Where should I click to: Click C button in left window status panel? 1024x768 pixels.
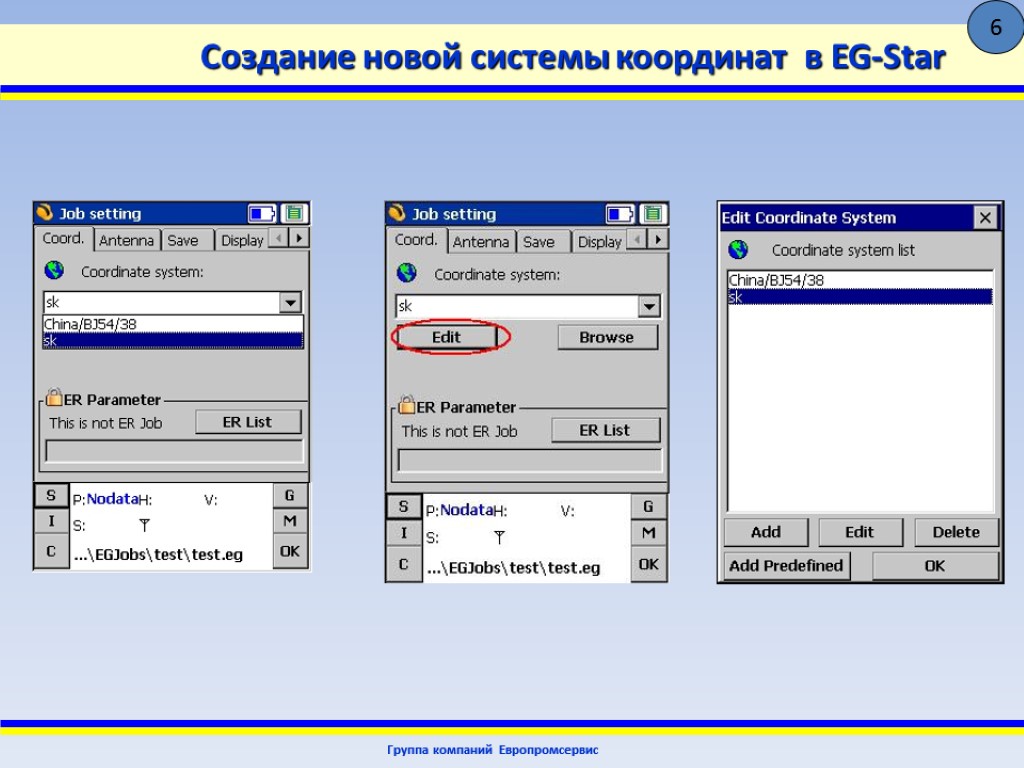pos(51,551)
